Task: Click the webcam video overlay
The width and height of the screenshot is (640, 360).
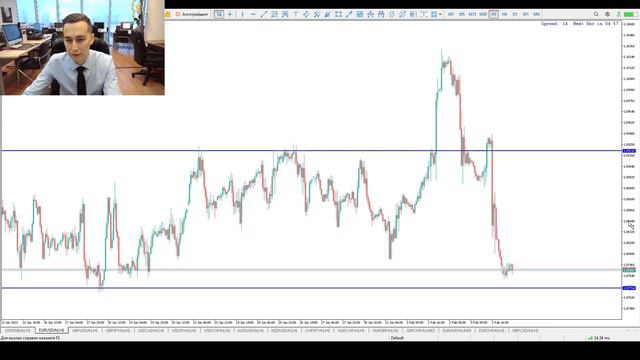Action: (82, 47)
